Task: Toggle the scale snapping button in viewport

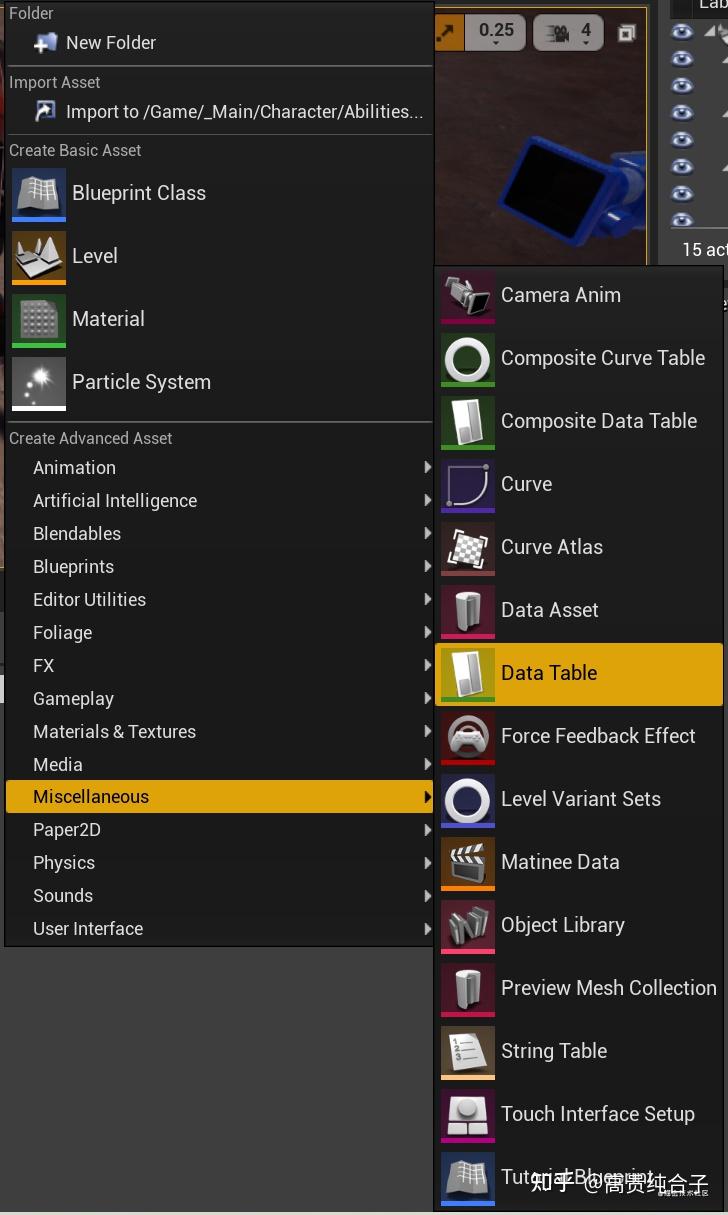Action: pyautogui.click(x=446, y=33)
